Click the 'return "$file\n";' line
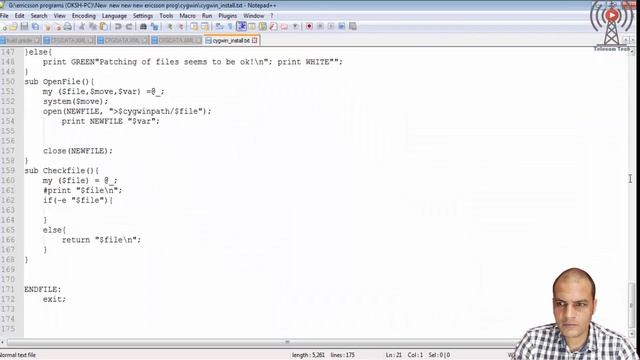This screenshot has width=640, height=360. point(101,240)
